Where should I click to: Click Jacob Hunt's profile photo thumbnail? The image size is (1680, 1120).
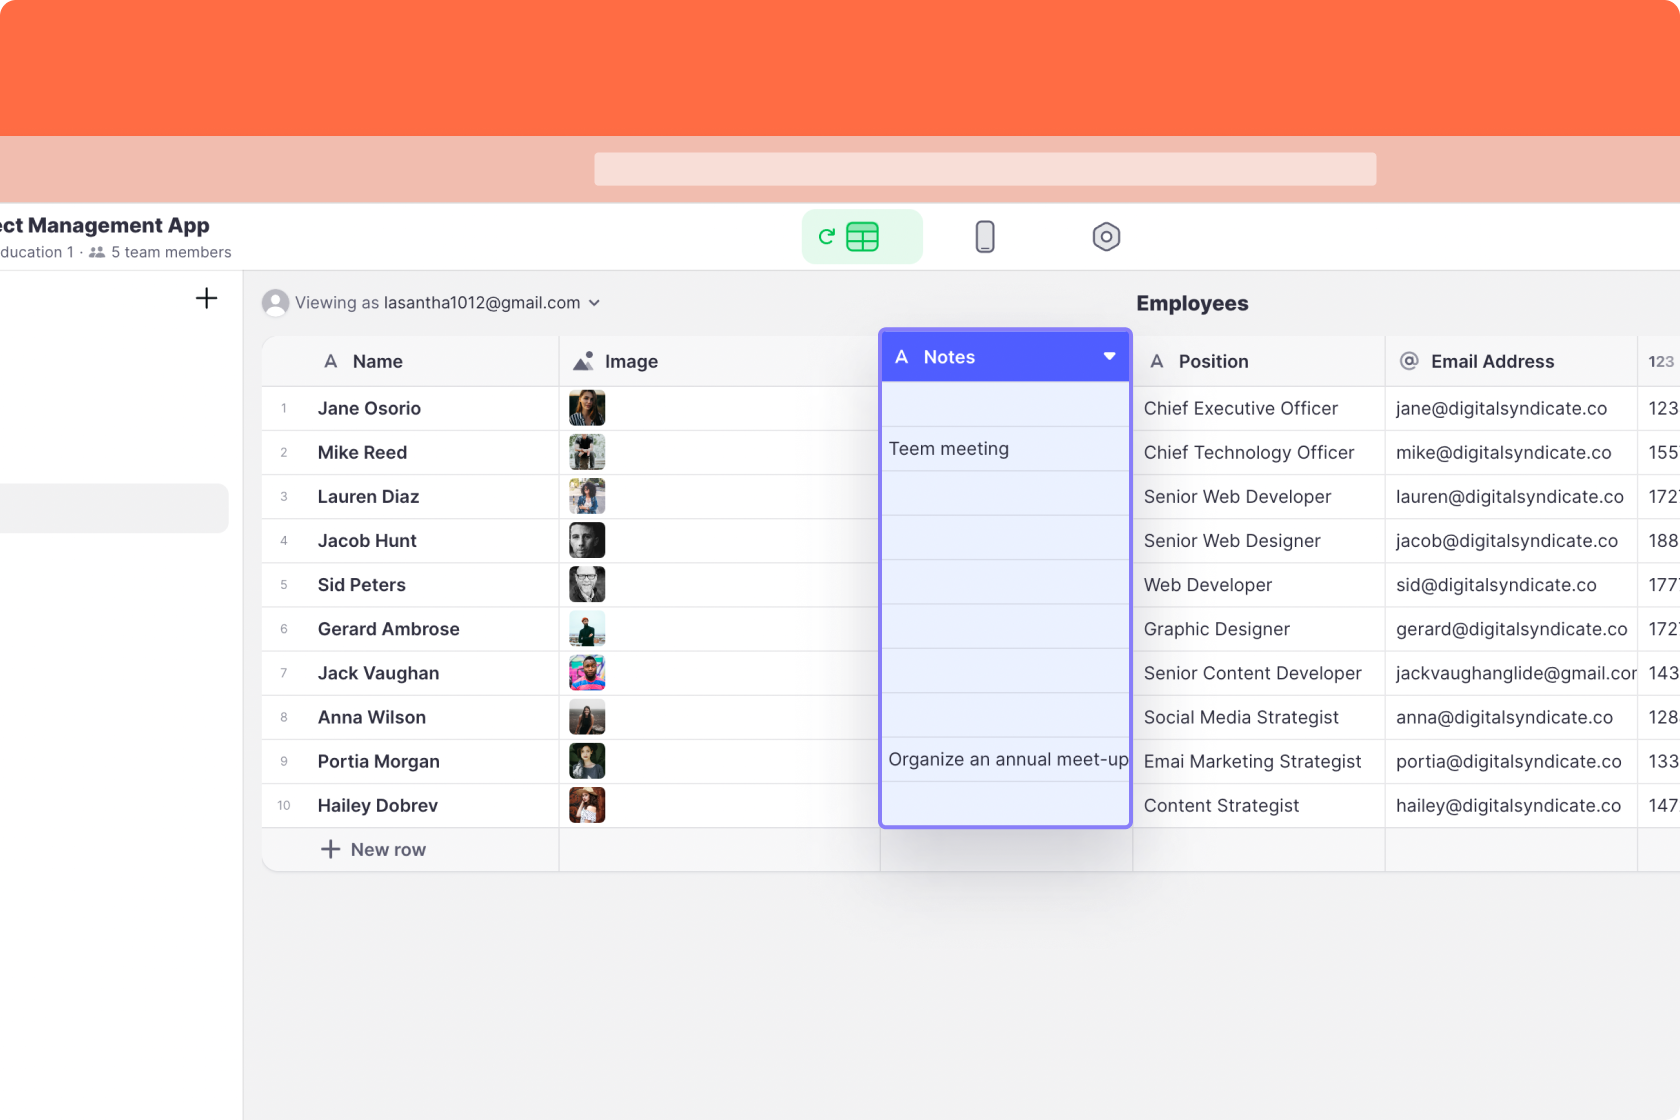587,540
